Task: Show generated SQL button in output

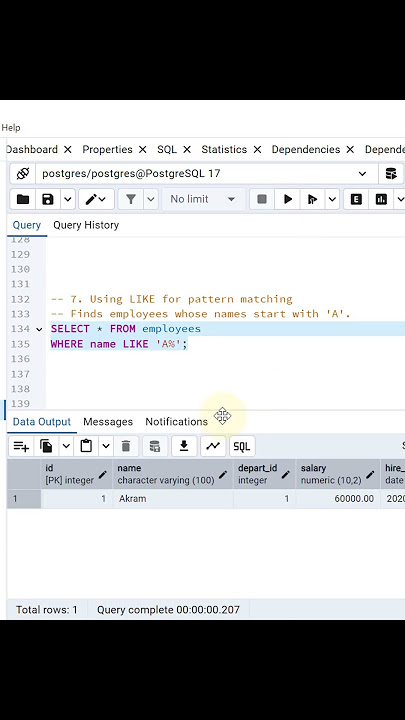Action: point(242,446)
